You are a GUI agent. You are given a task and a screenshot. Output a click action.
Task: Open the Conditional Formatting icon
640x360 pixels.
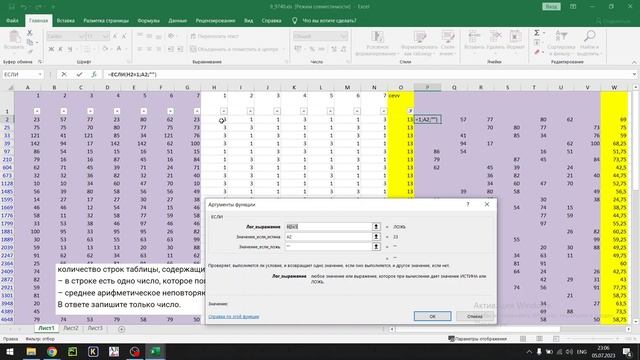tap(377, 37)
